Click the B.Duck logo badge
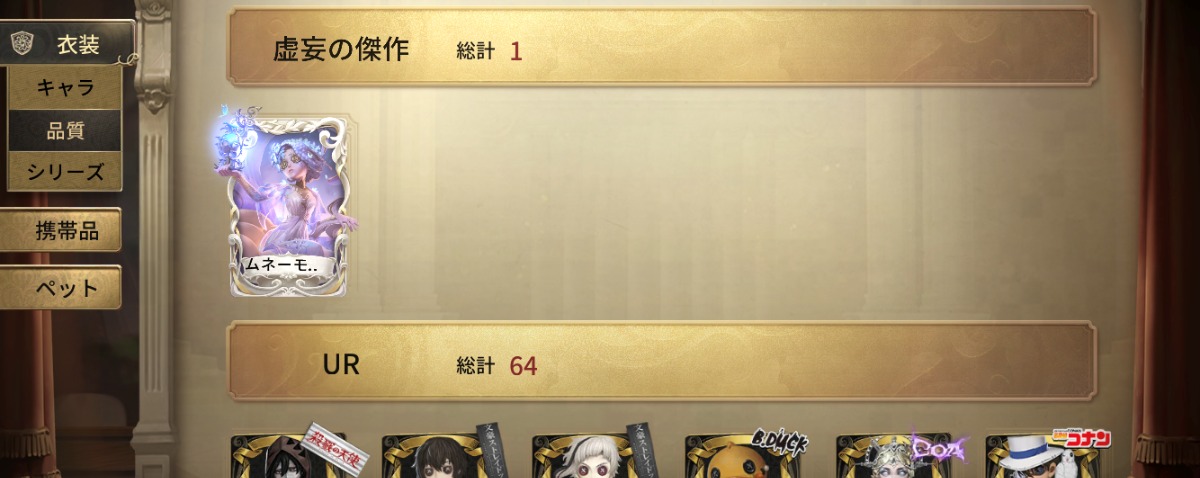 (779, 441)
